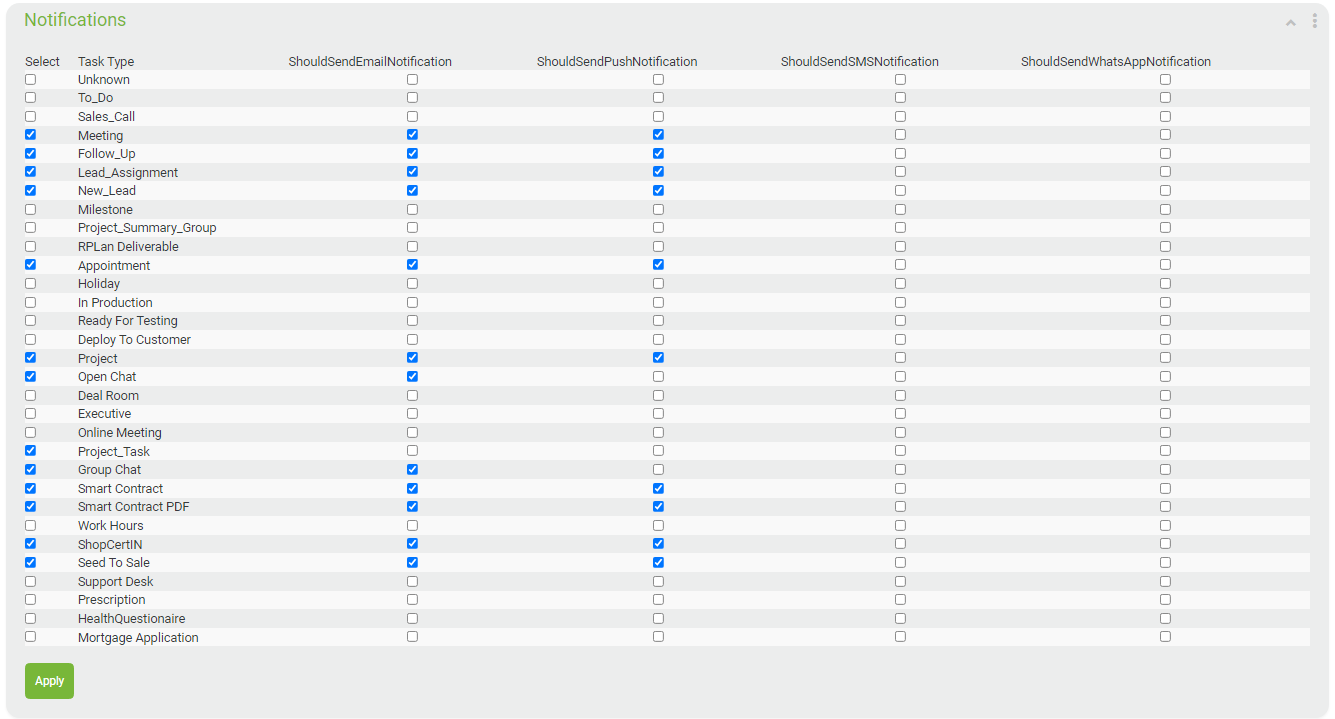Enable push notification for Open Chat
The image size is (1335, 719).
tap(658, 376)
